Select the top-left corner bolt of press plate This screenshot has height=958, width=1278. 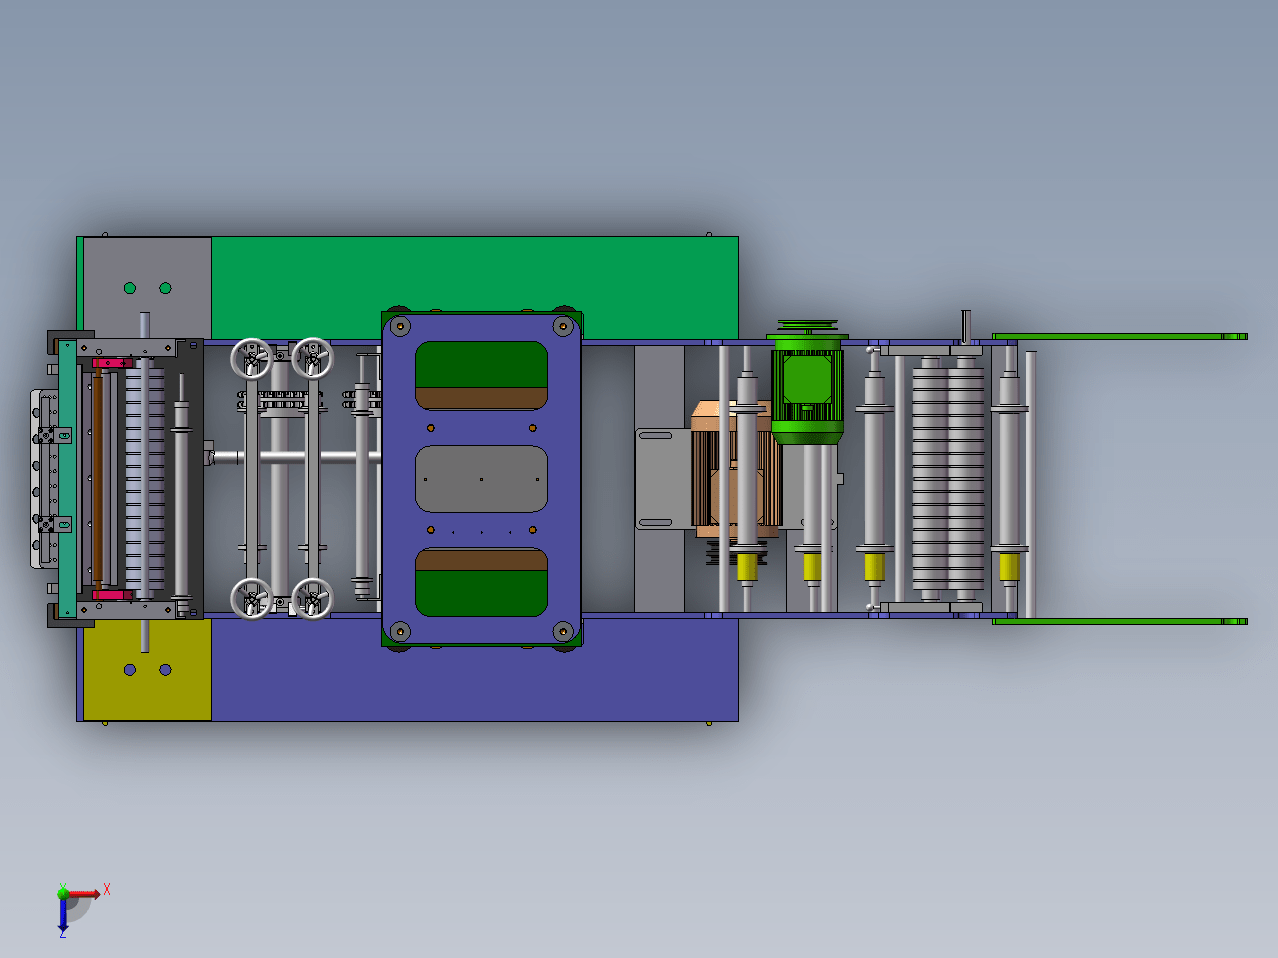point(400,326)
